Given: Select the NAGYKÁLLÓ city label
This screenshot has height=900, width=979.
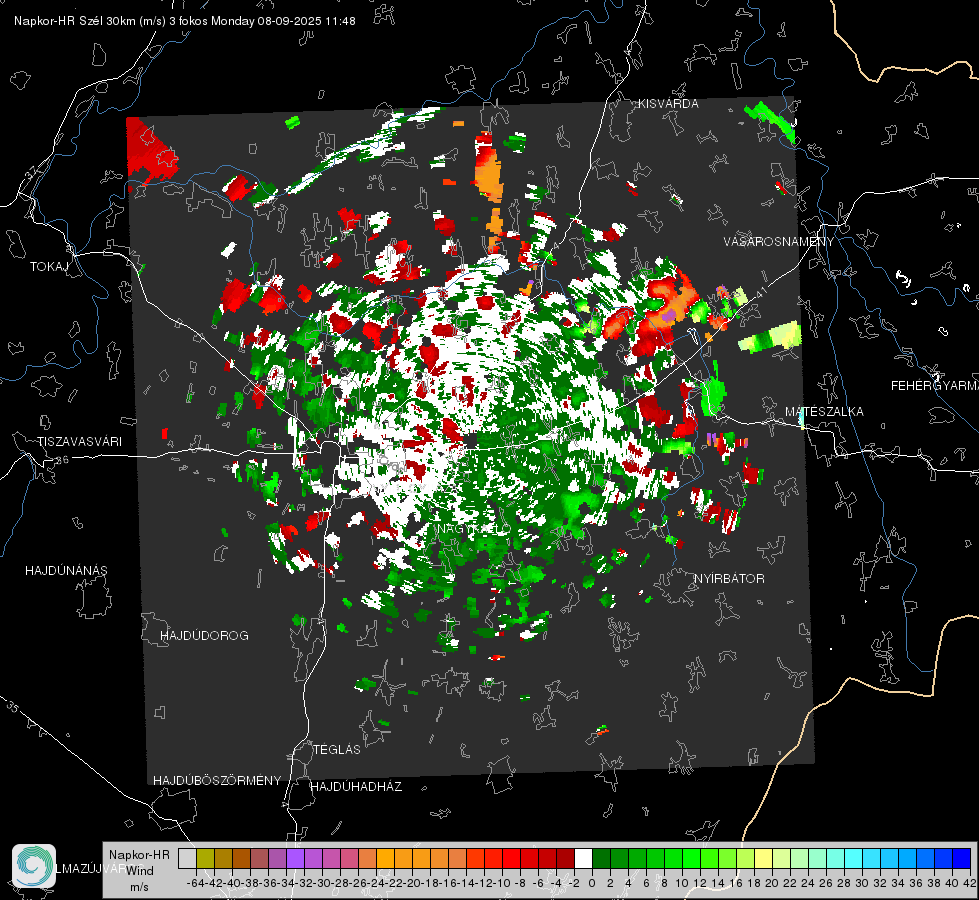Looking at the screenshot, I should click(473, 529).
